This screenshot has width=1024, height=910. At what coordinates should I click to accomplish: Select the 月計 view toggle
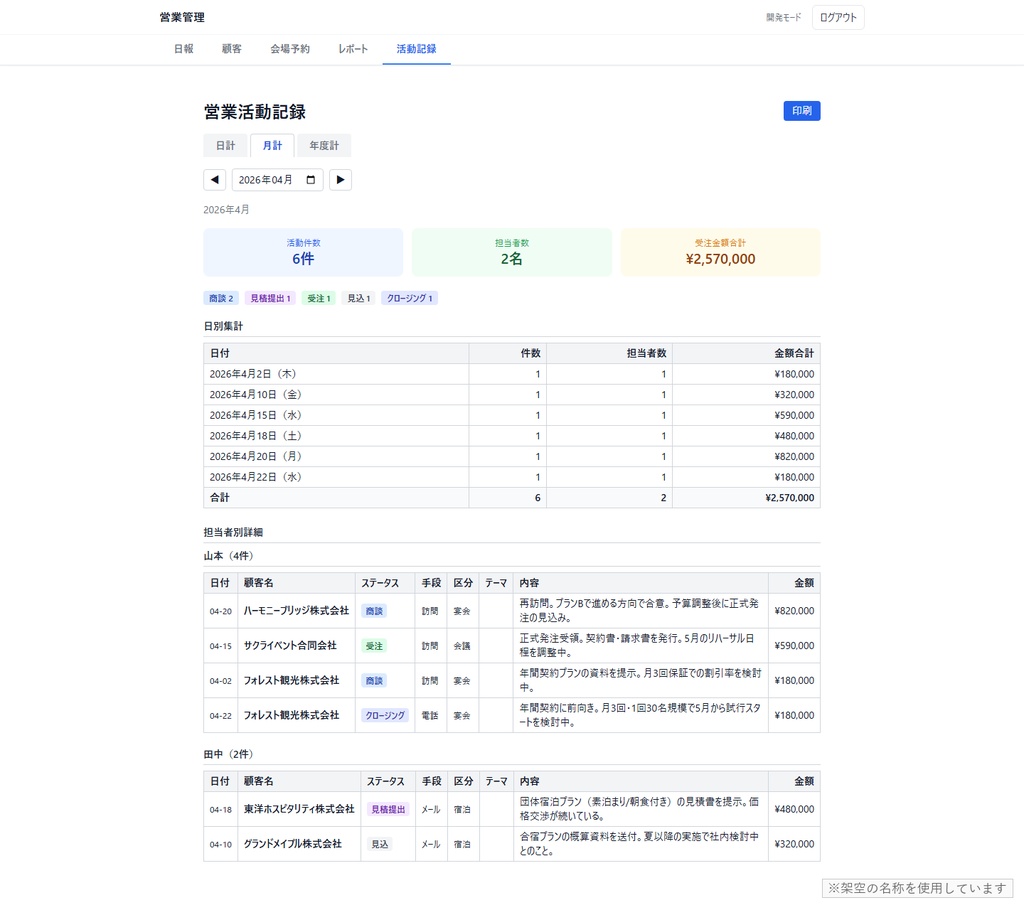click(272, 145)
